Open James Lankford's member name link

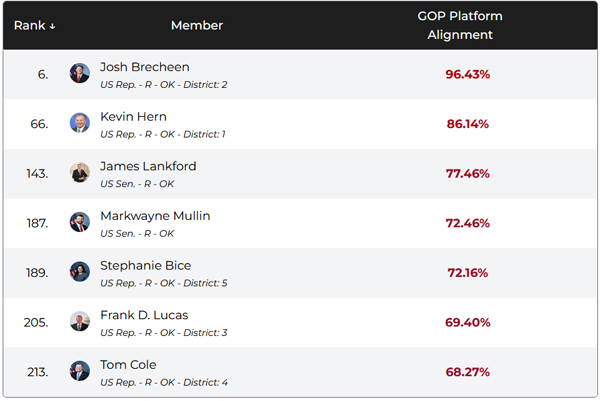(x=148, y=166)
